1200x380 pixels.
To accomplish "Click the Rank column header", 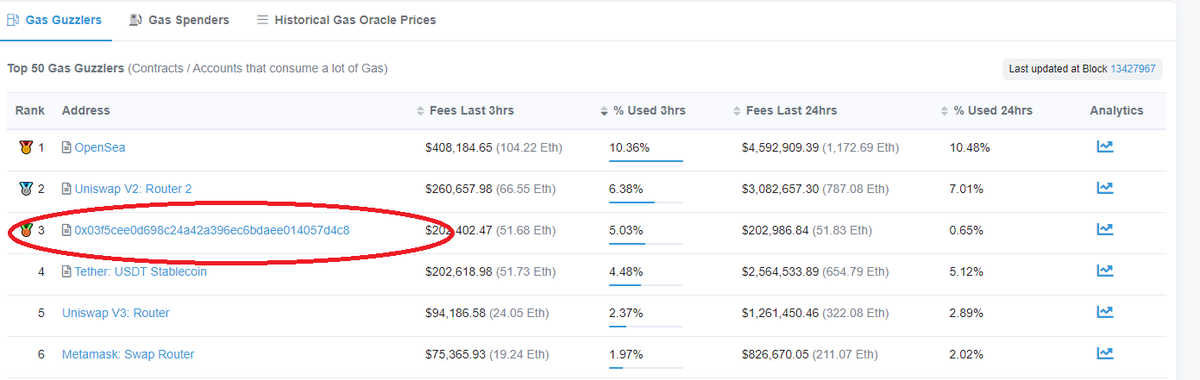I will 29,110.
